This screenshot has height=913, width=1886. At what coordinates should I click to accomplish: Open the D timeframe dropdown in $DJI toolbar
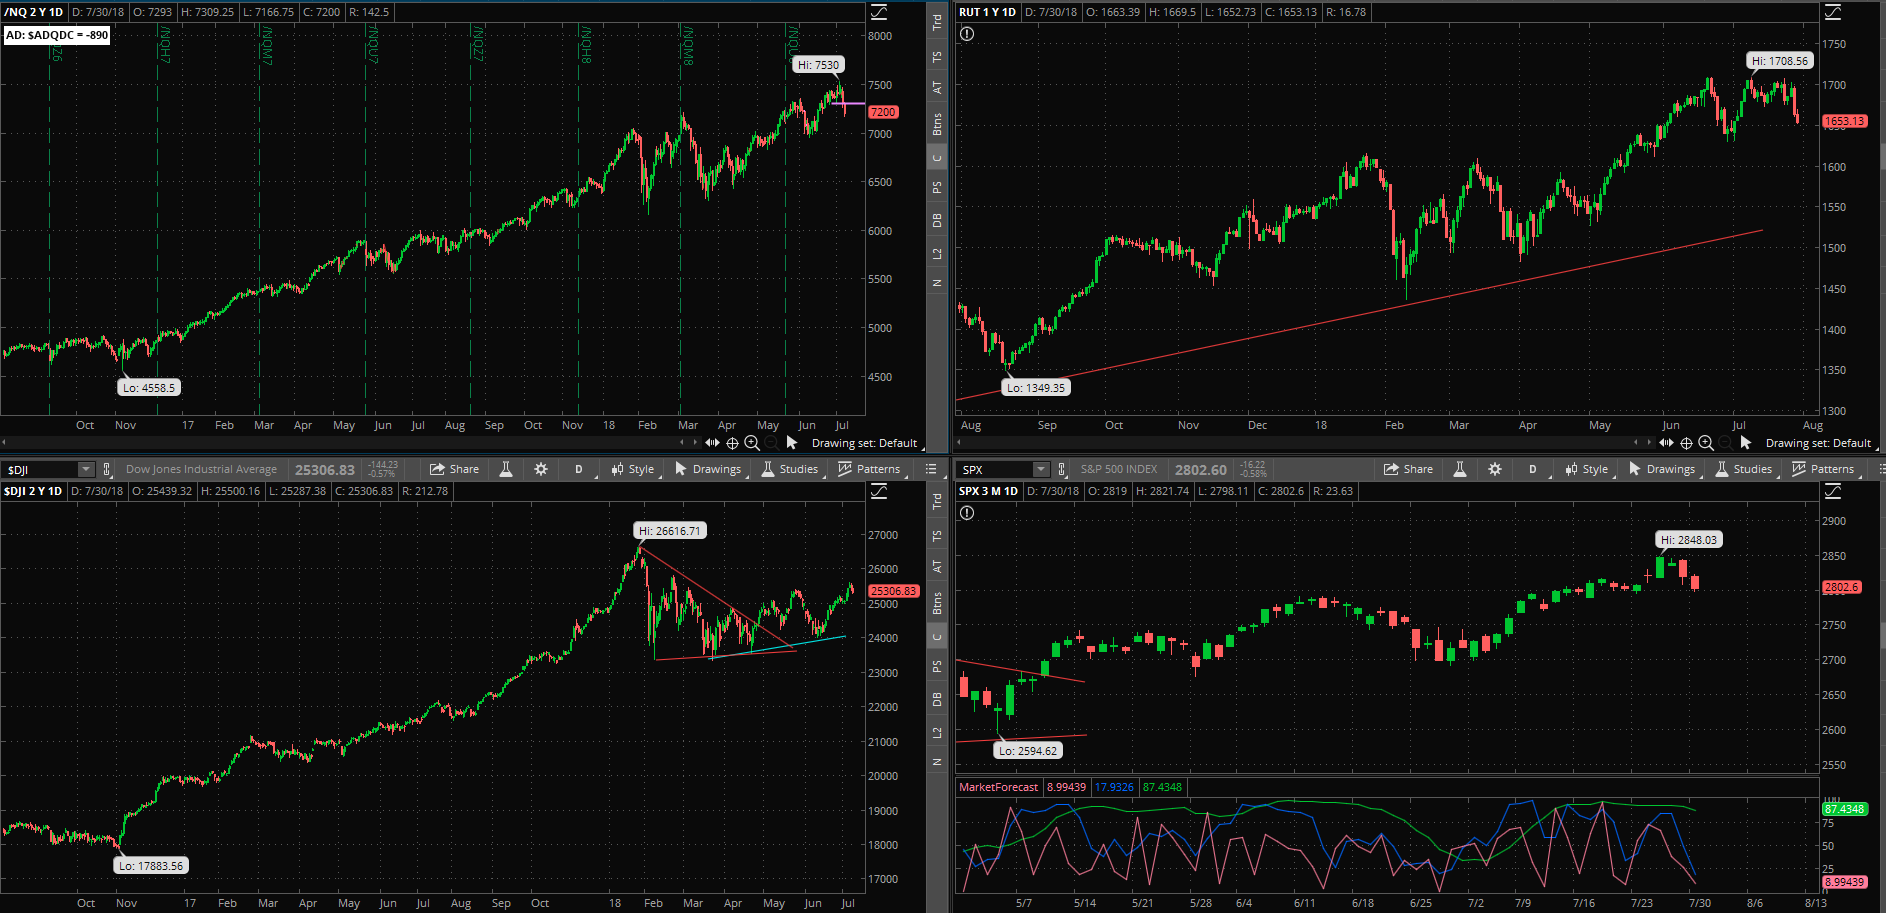point(578,469)
